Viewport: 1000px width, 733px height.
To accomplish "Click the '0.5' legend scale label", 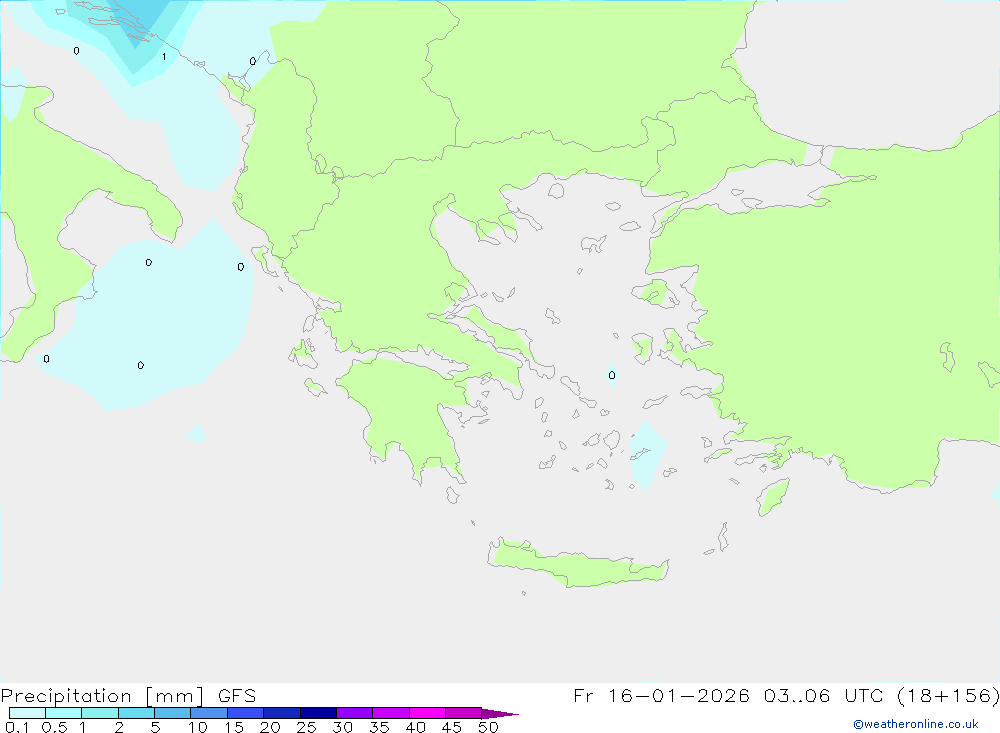I will pyautogui.click(x=54, y=727).
